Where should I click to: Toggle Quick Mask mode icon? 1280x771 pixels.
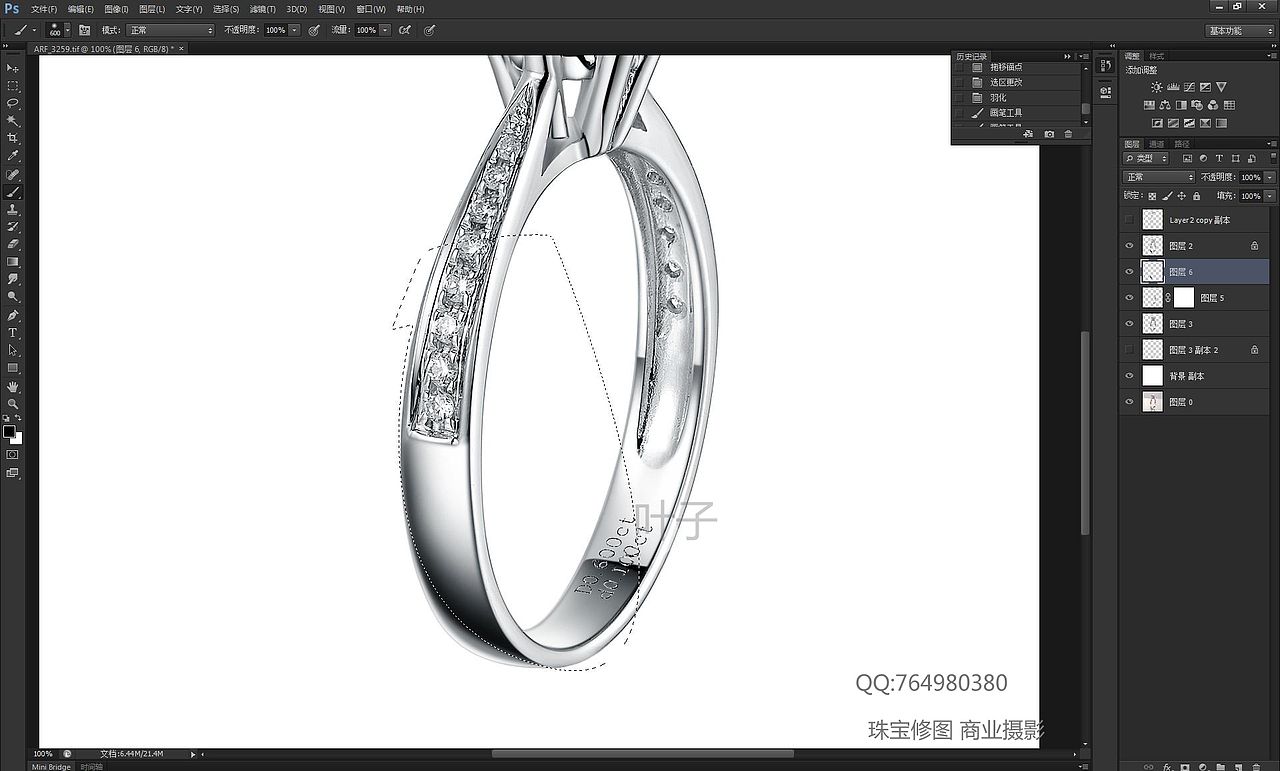click(13, 454)
